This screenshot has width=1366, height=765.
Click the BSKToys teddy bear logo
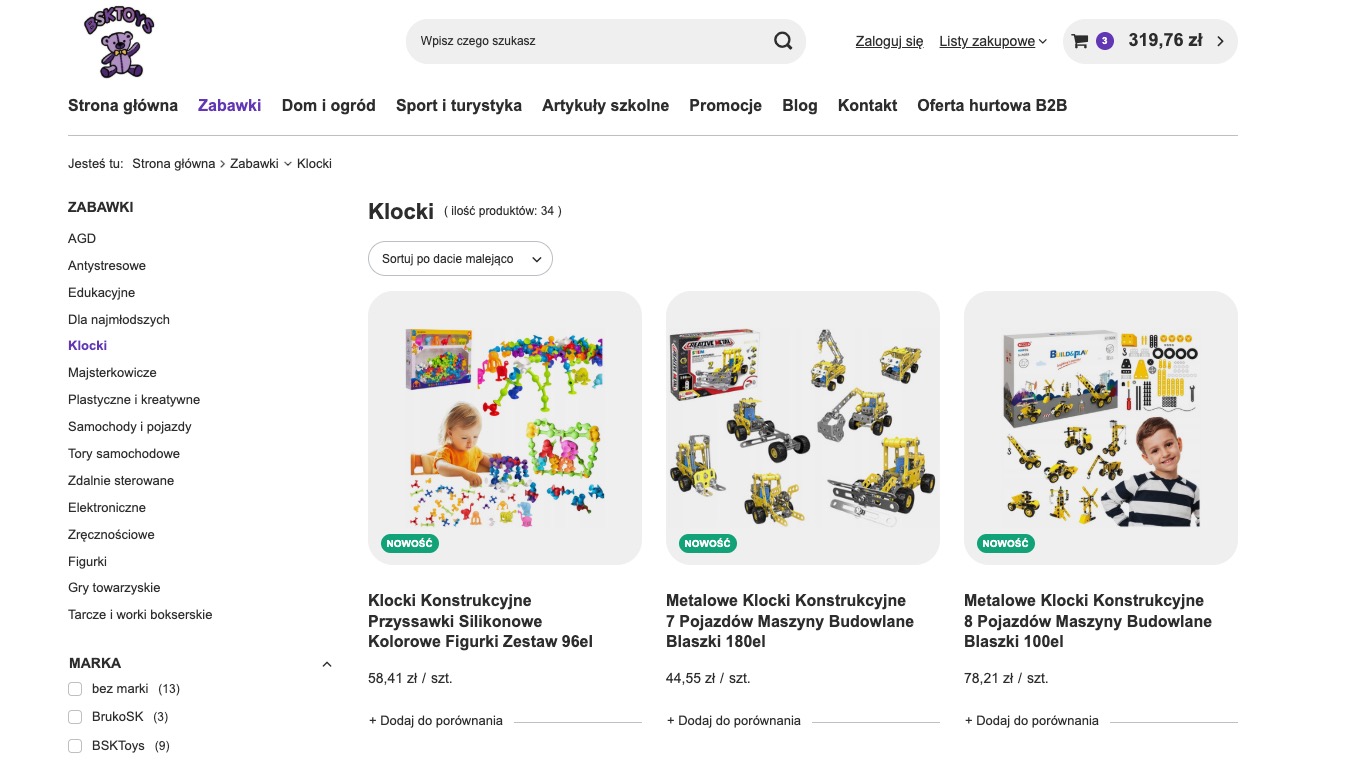[119, 43]
